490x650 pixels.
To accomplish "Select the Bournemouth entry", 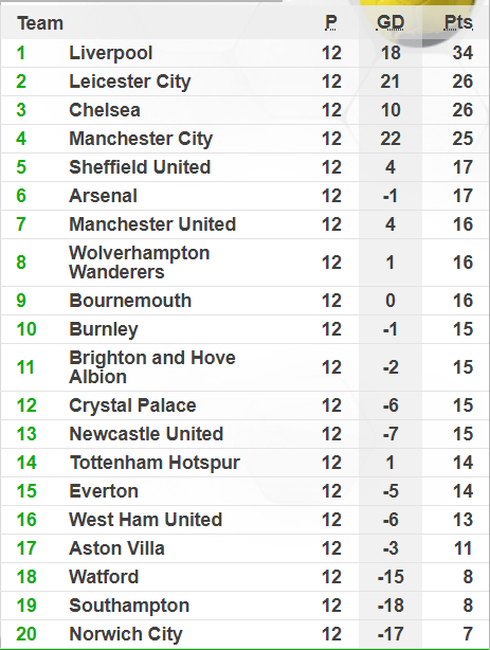I will point(130,301).
